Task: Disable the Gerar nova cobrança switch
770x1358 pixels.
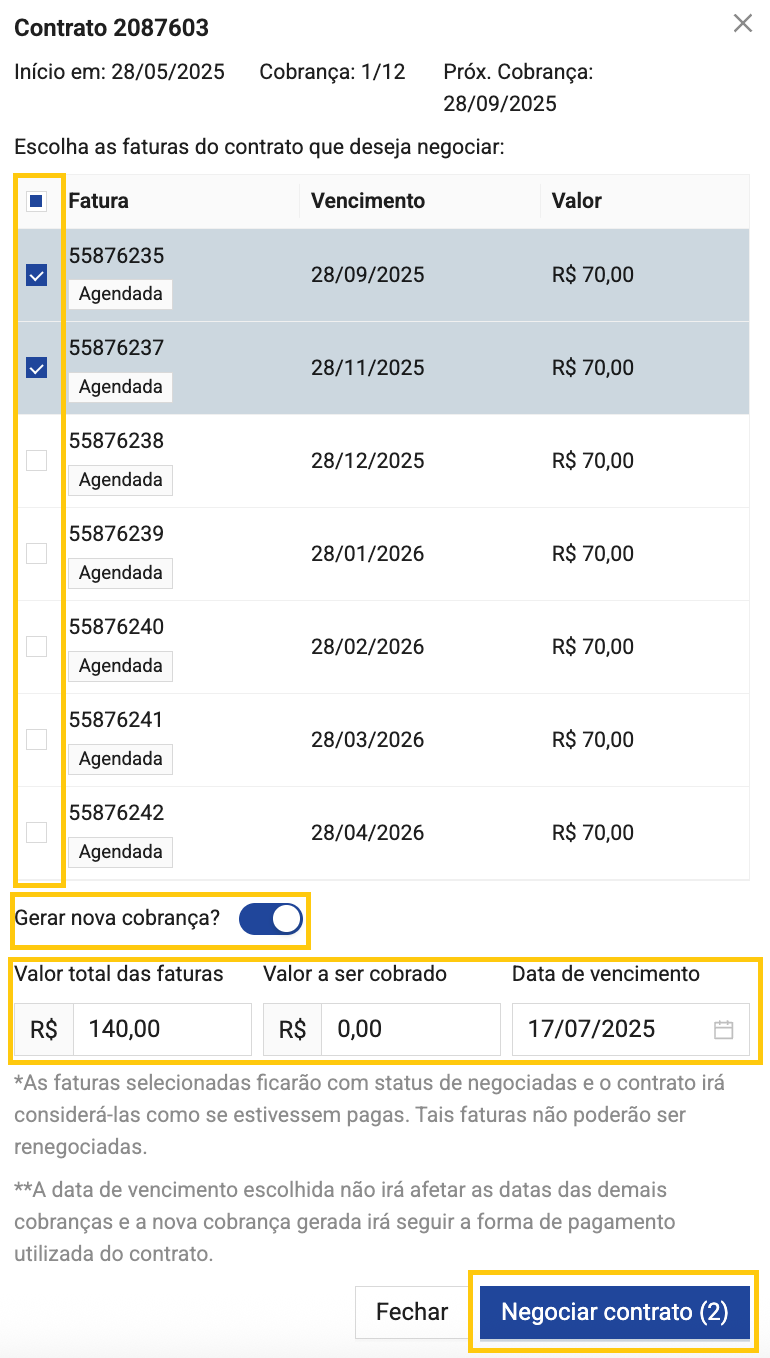Action: click(271, 919)
